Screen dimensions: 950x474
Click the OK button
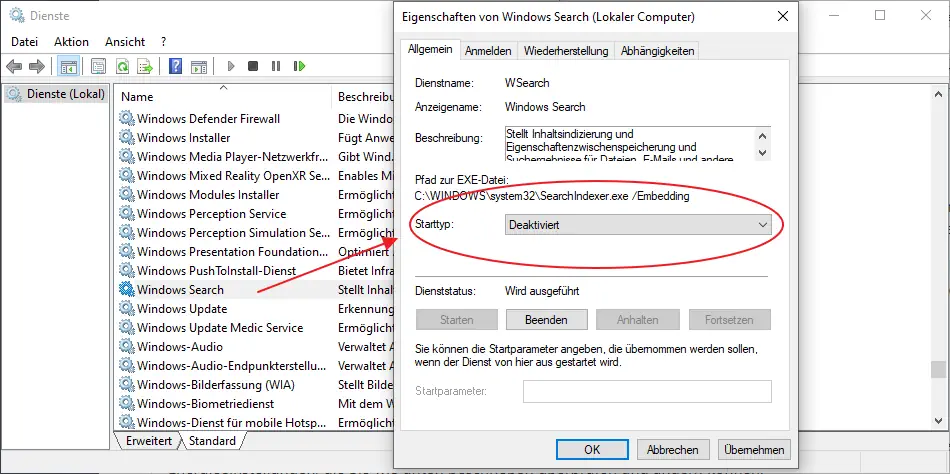(592, 450)
